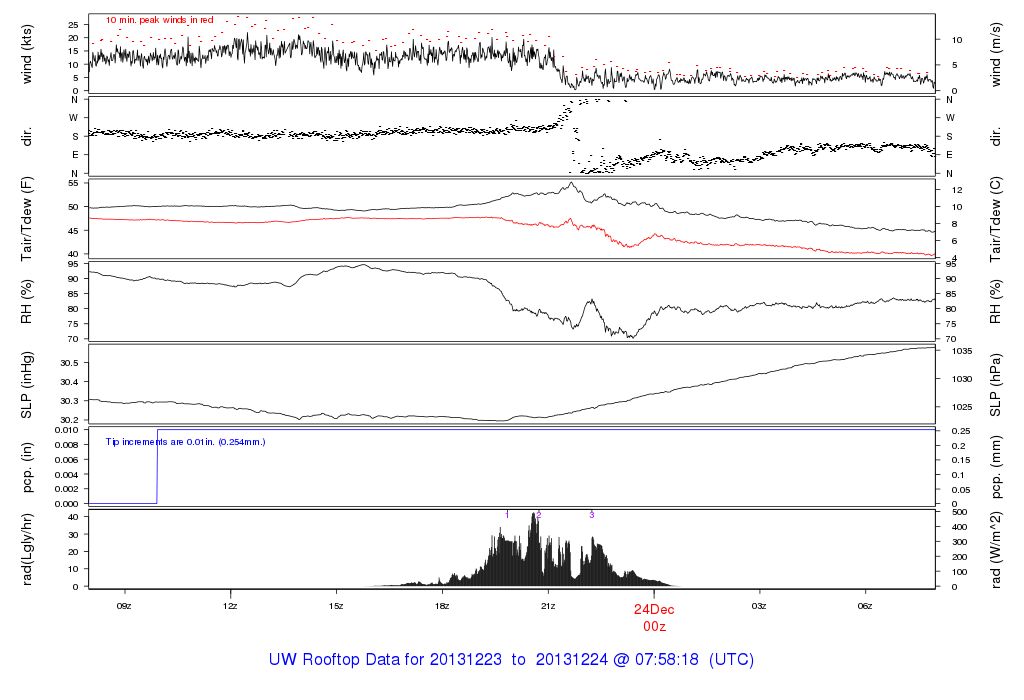This screenshot has height=700, width=1024.
Task: Click the 'wind (kts)' axis label
Action: pyautogui.click(x=27, y=52)
